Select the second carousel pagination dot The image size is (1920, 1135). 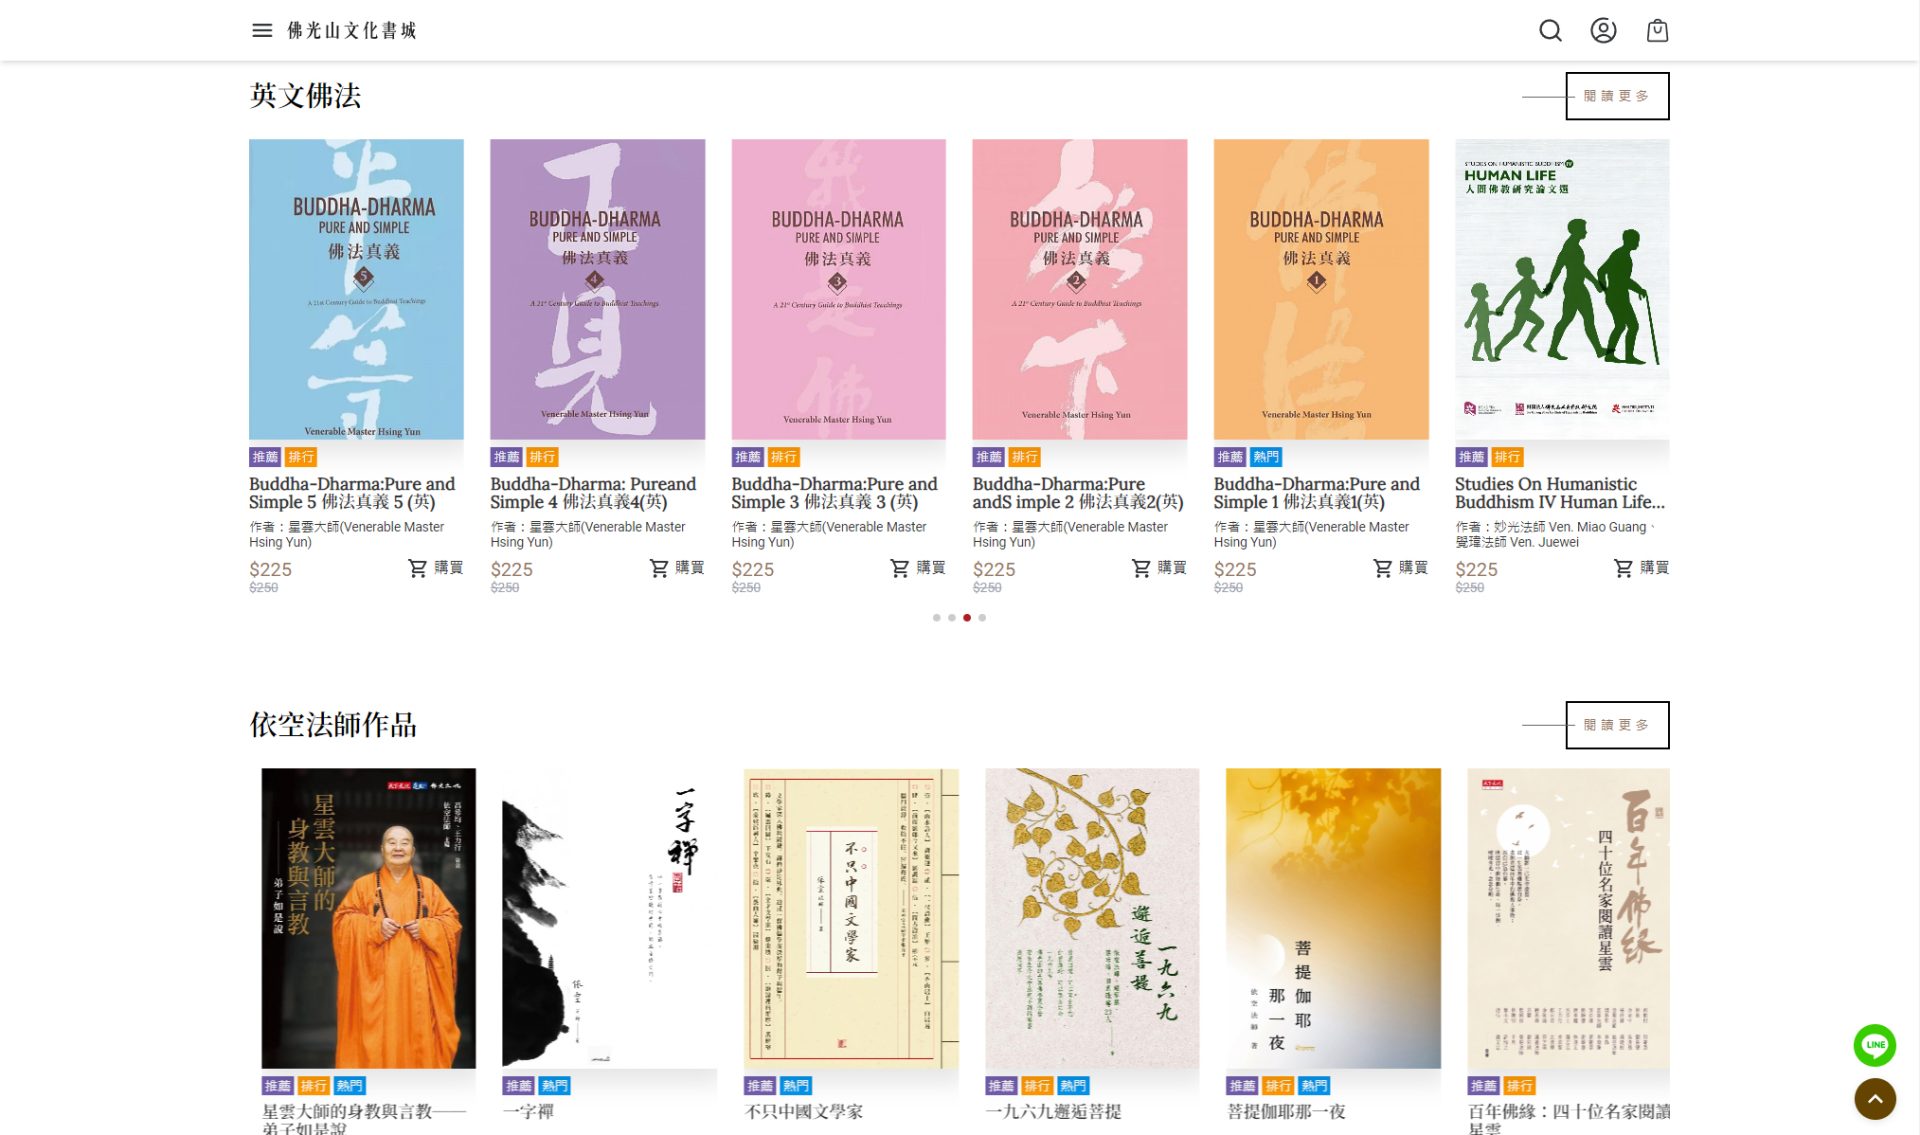click(951, 618)
